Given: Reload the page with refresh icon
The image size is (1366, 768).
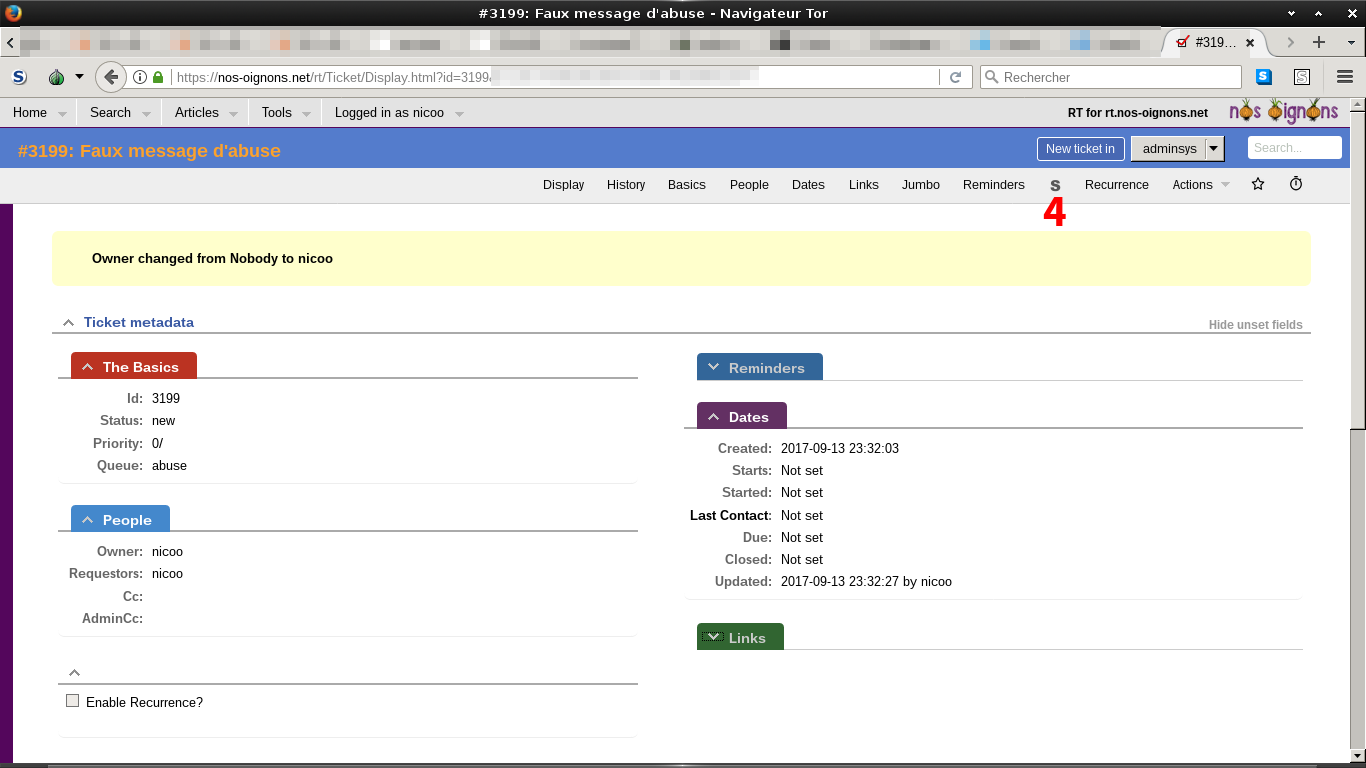Looking at the screenshot, I should 955,77.
